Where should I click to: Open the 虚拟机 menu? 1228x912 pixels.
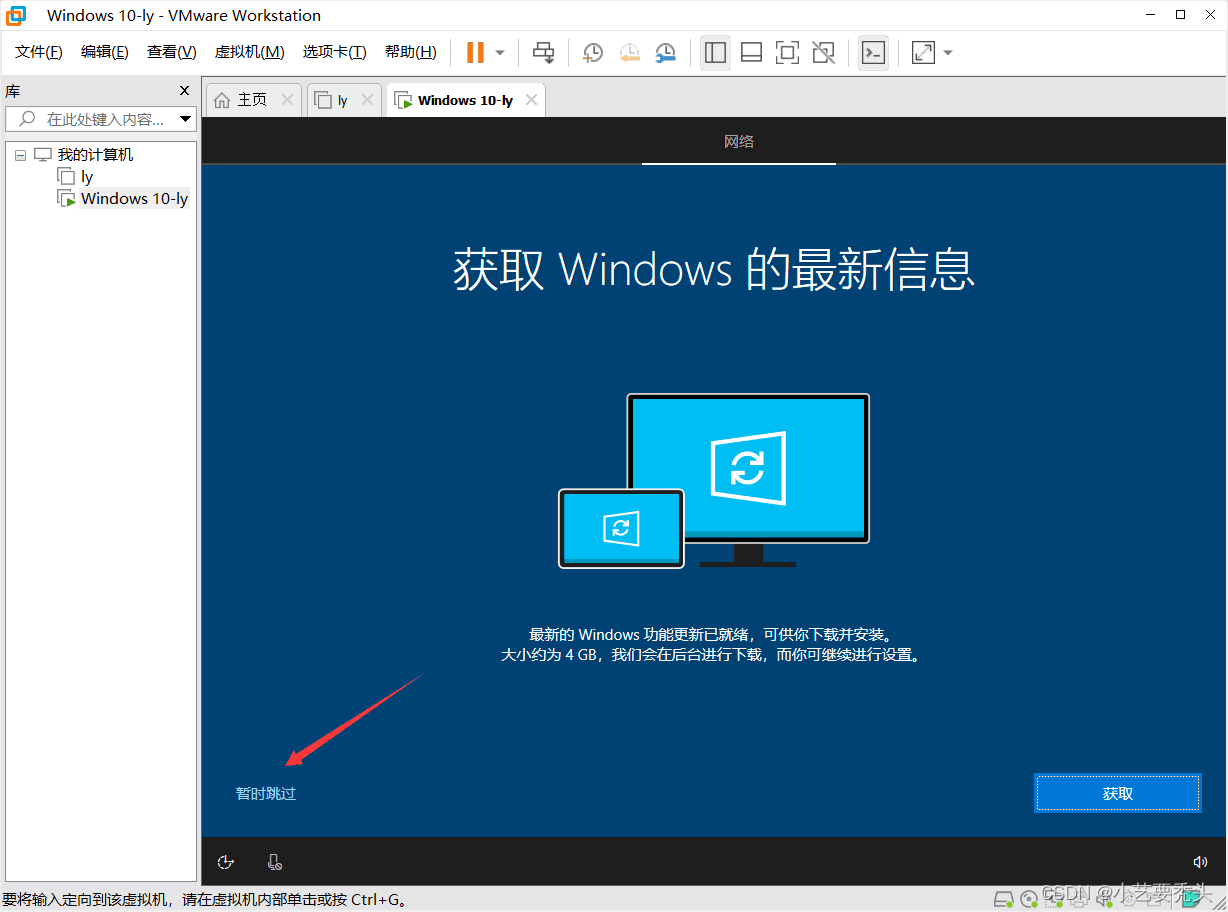[x=248, y=51]
